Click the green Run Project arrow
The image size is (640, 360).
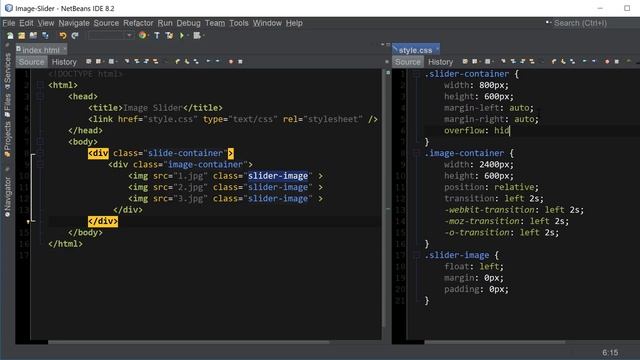[x=182, y=36]
